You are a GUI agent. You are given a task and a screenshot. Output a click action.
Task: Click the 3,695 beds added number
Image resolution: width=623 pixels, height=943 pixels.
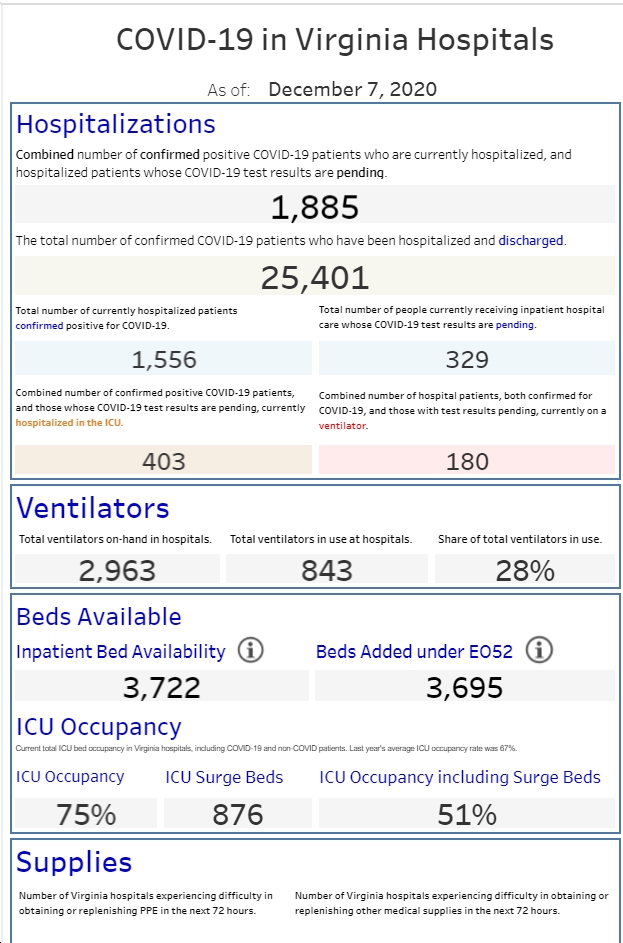coord(465,686)
